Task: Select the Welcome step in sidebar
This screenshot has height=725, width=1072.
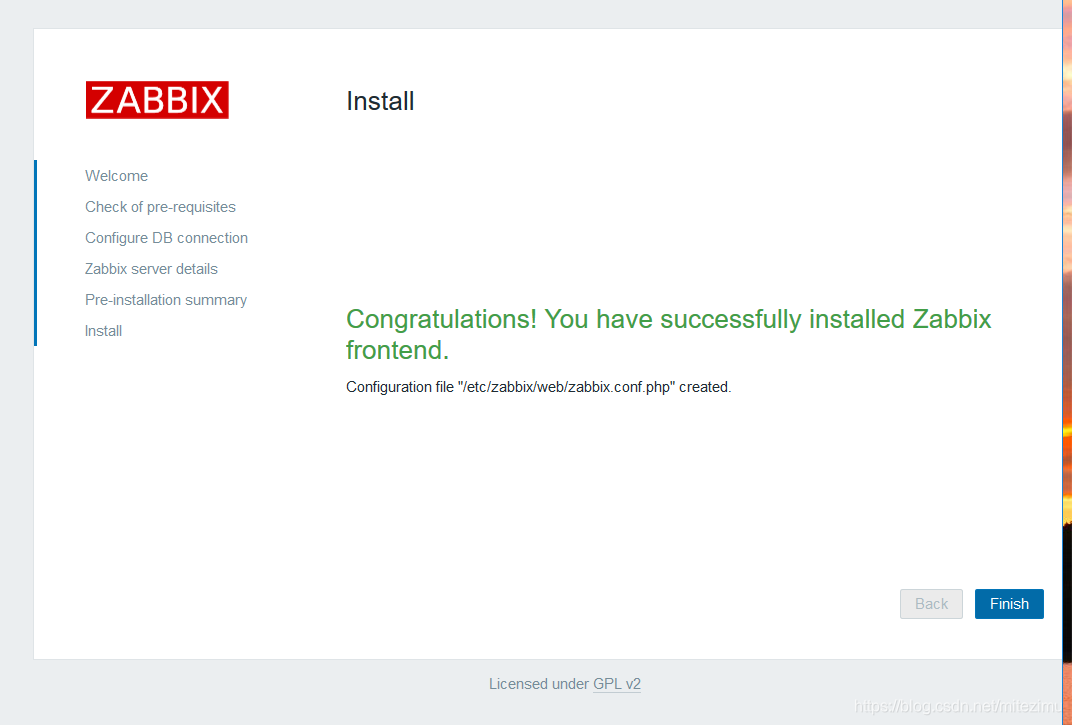Action: coord(116,176)
